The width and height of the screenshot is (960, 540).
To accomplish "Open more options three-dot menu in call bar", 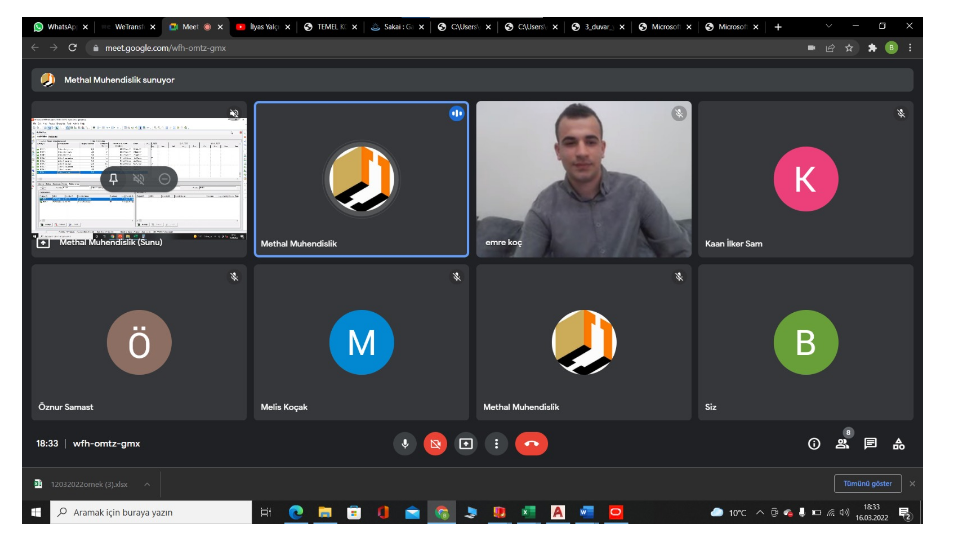I will point(497,444).
